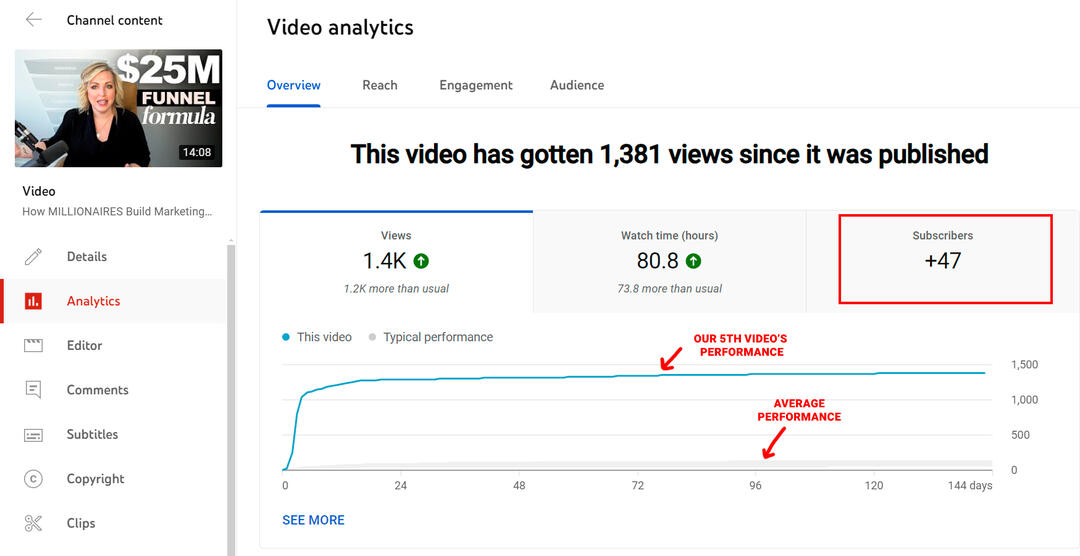Click green up arrow beside Watch time
The image size is (1080, 556).
(693, 261)
